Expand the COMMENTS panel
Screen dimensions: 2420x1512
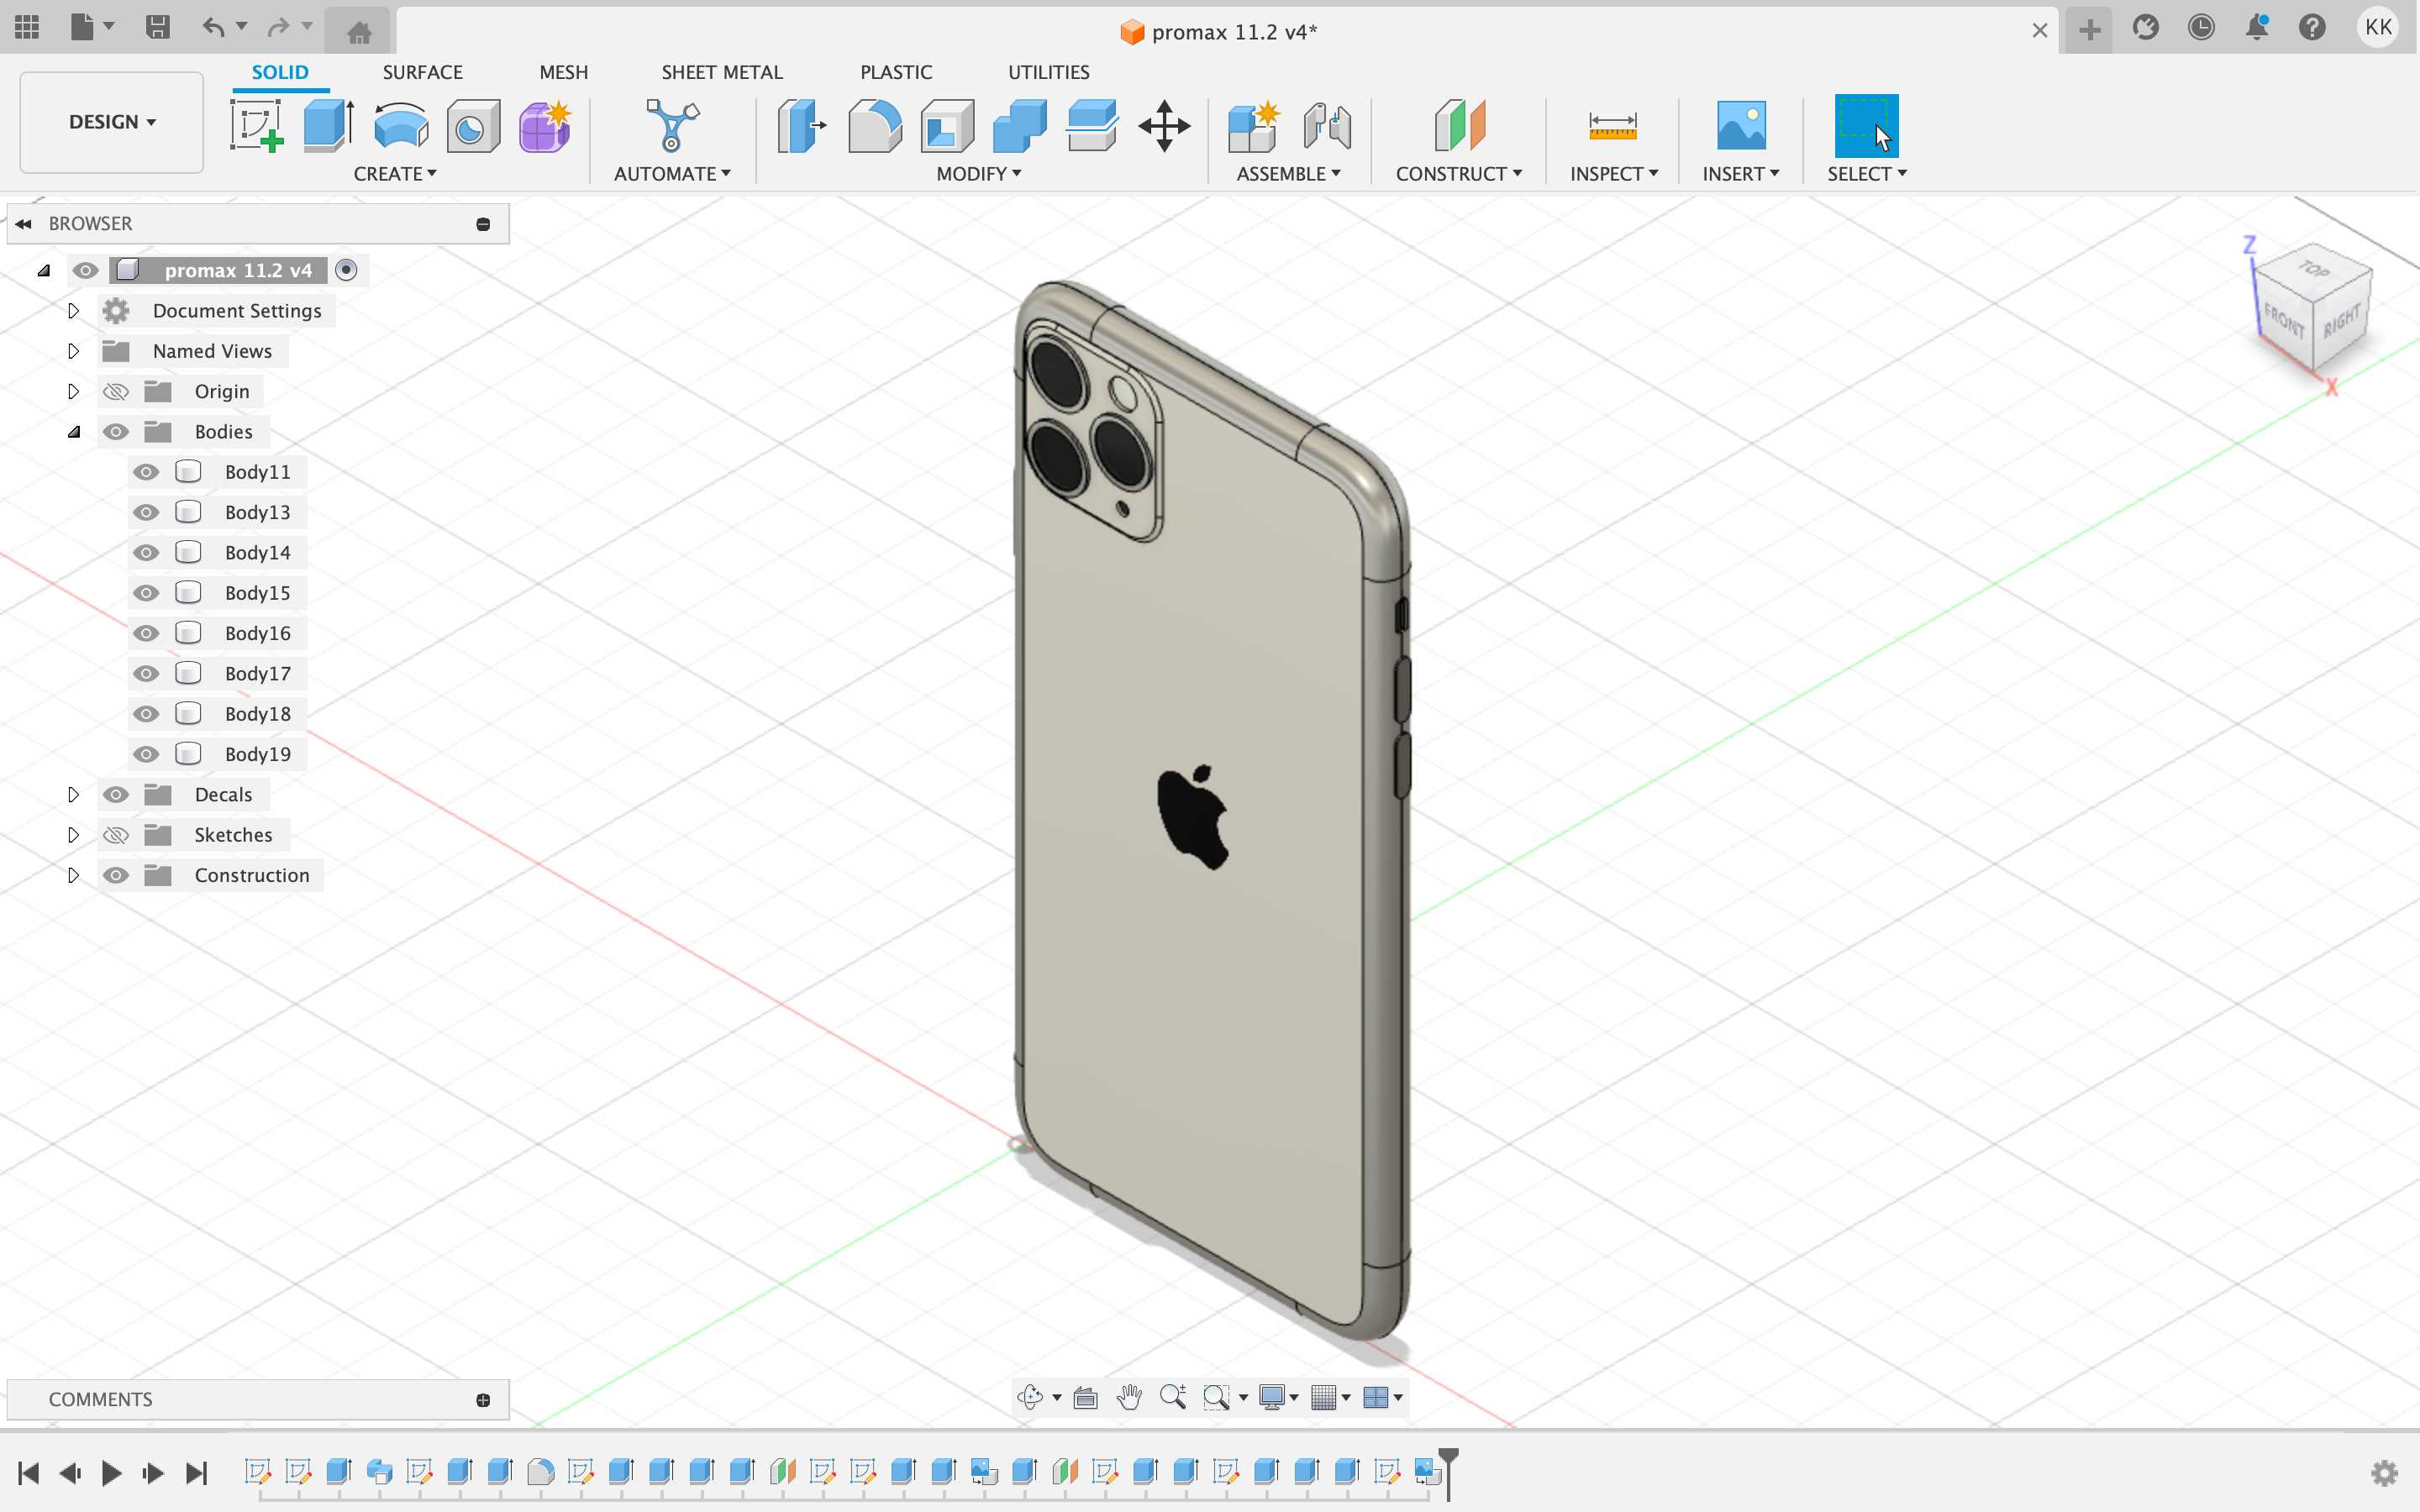[x=483, y=1400]
